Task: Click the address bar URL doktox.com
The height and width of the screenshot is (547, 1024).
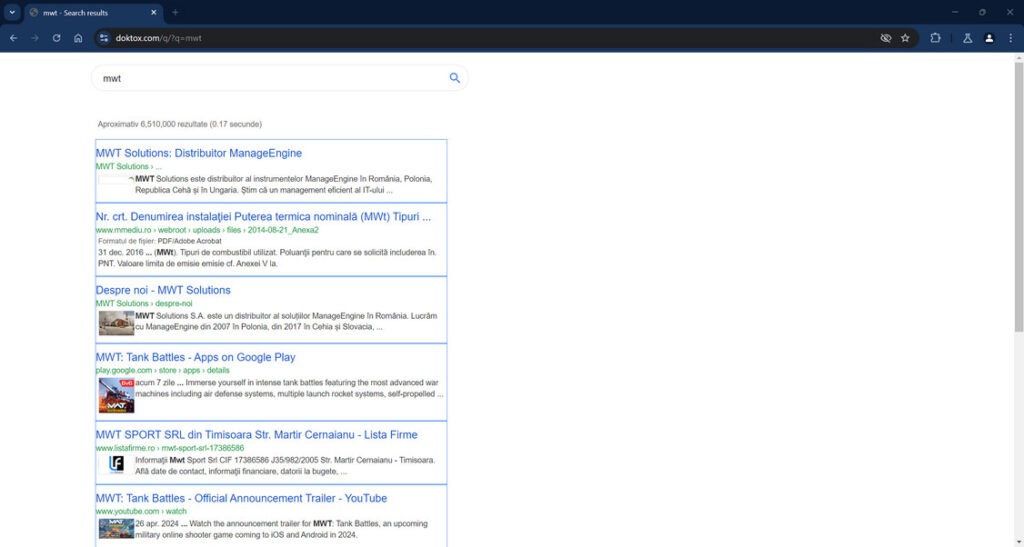Action: (159, 39)
